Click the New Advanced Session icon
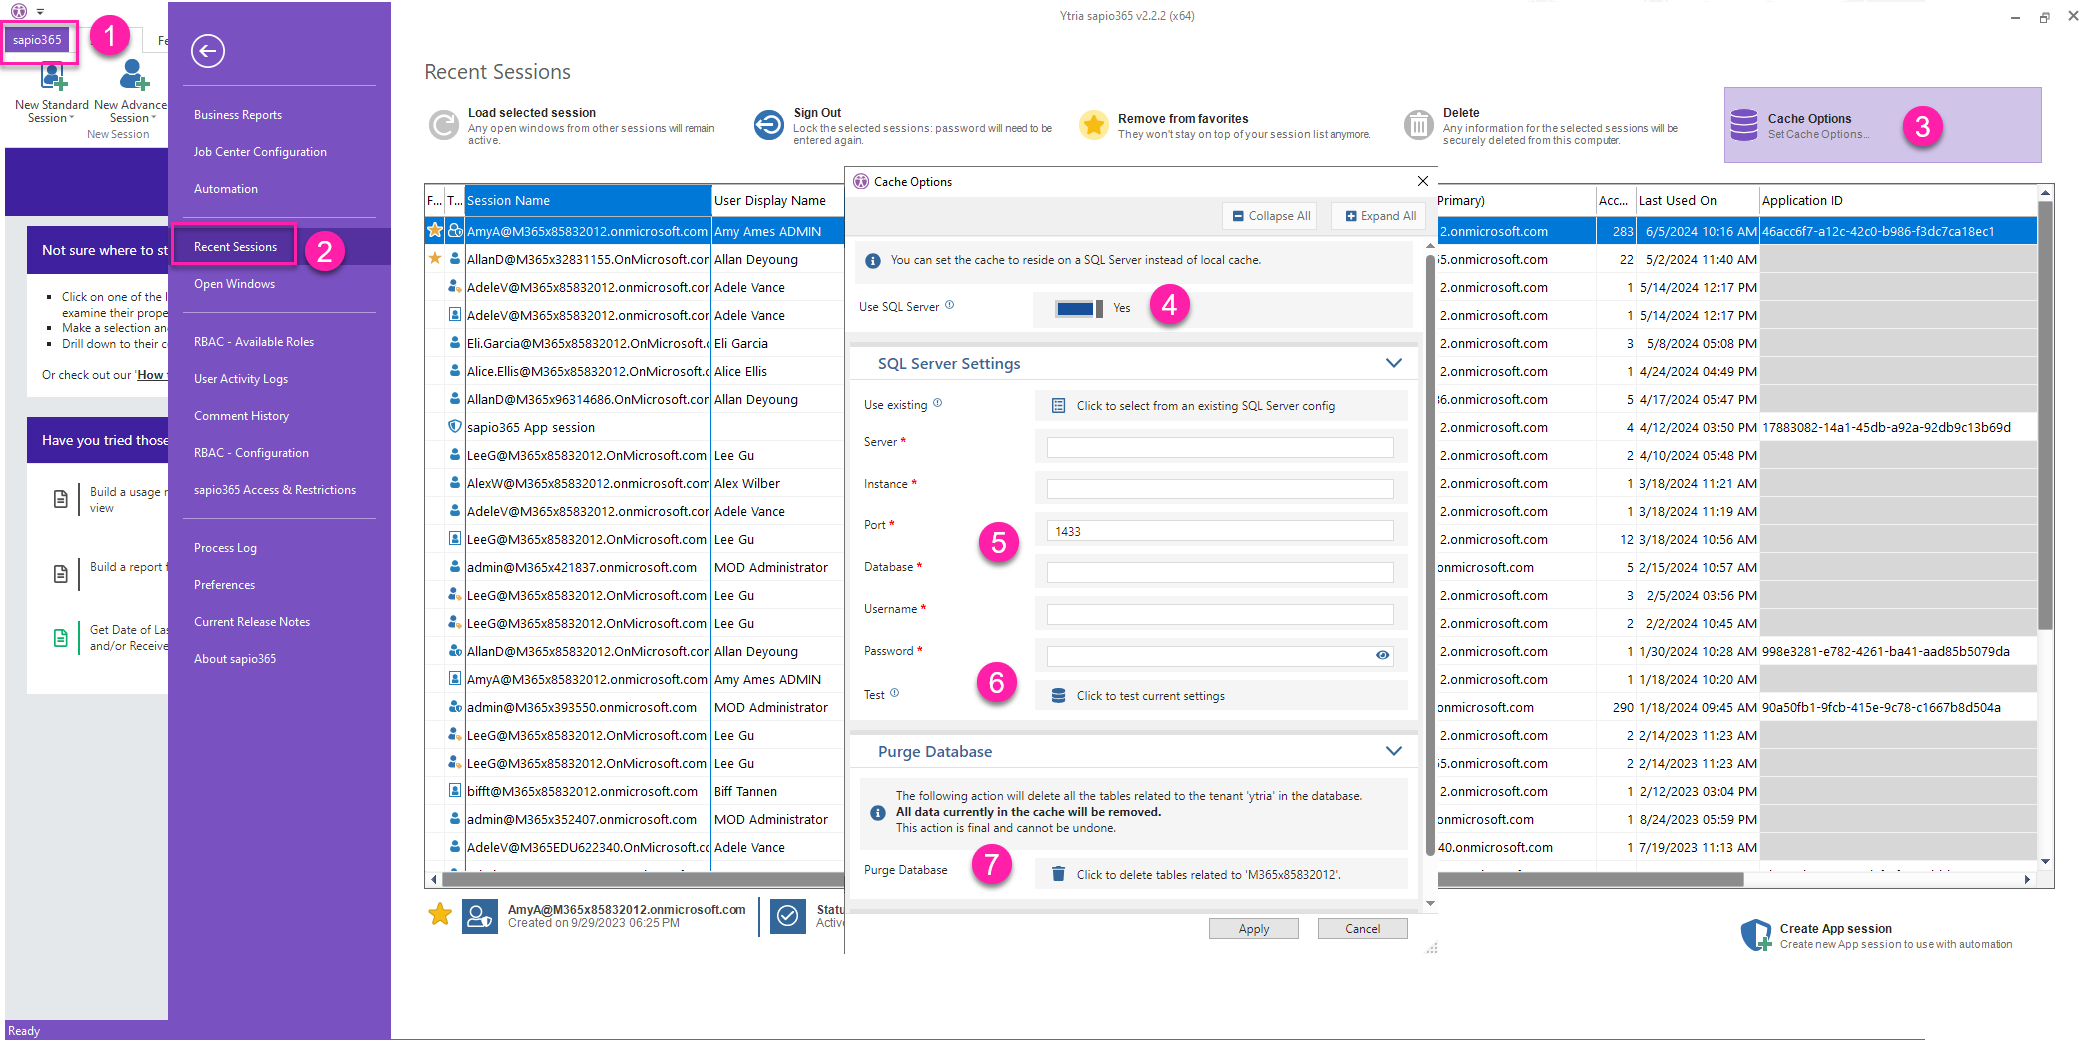The height and width of the screenshot is (1040, 2088). (134, 76)
